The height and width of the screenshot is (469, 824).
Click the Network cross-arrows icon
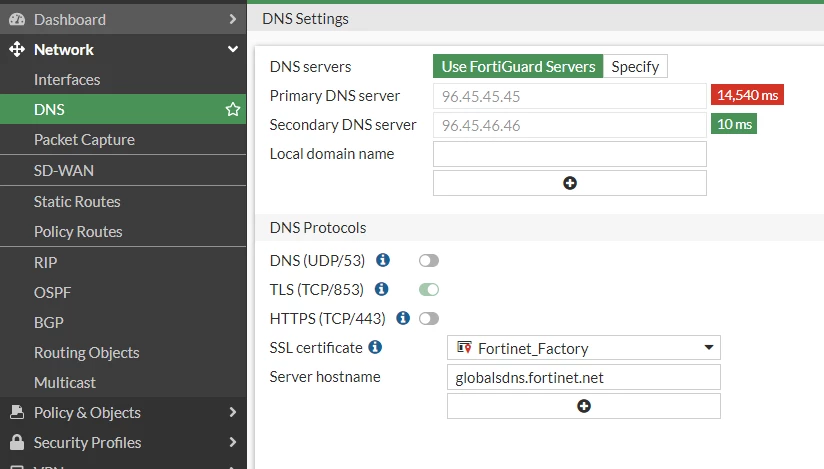pos(17,49)
